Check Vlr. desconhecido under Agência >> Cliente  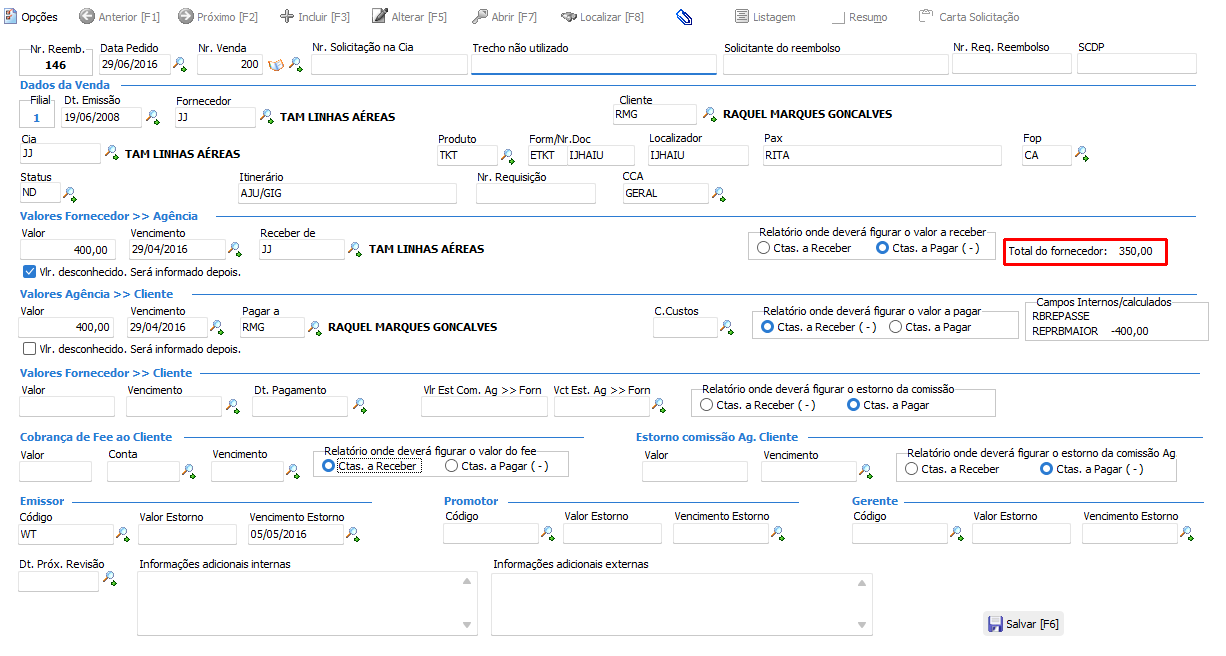(x=29, y=349)
